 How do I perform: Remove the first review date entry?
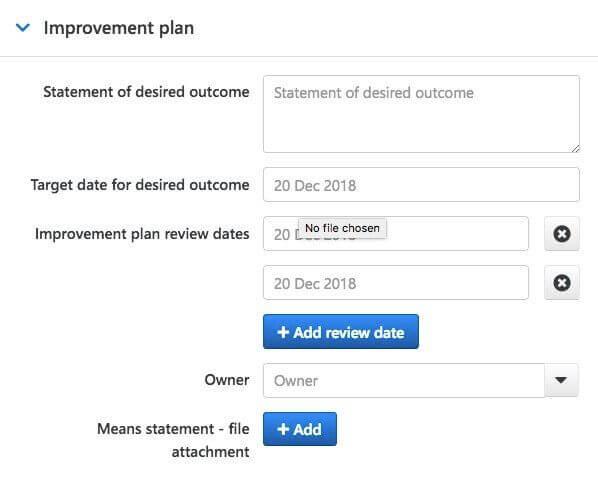(x=562, y=234)
